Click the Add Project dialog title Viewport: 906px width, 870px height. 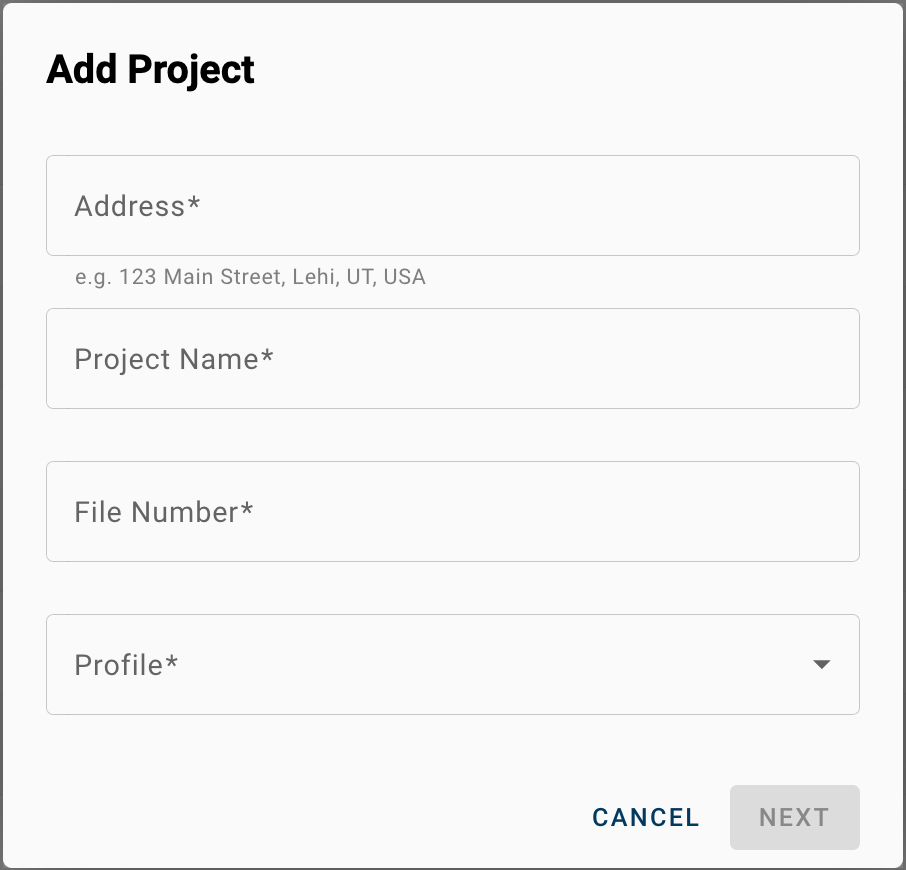(x=150, y=70)
